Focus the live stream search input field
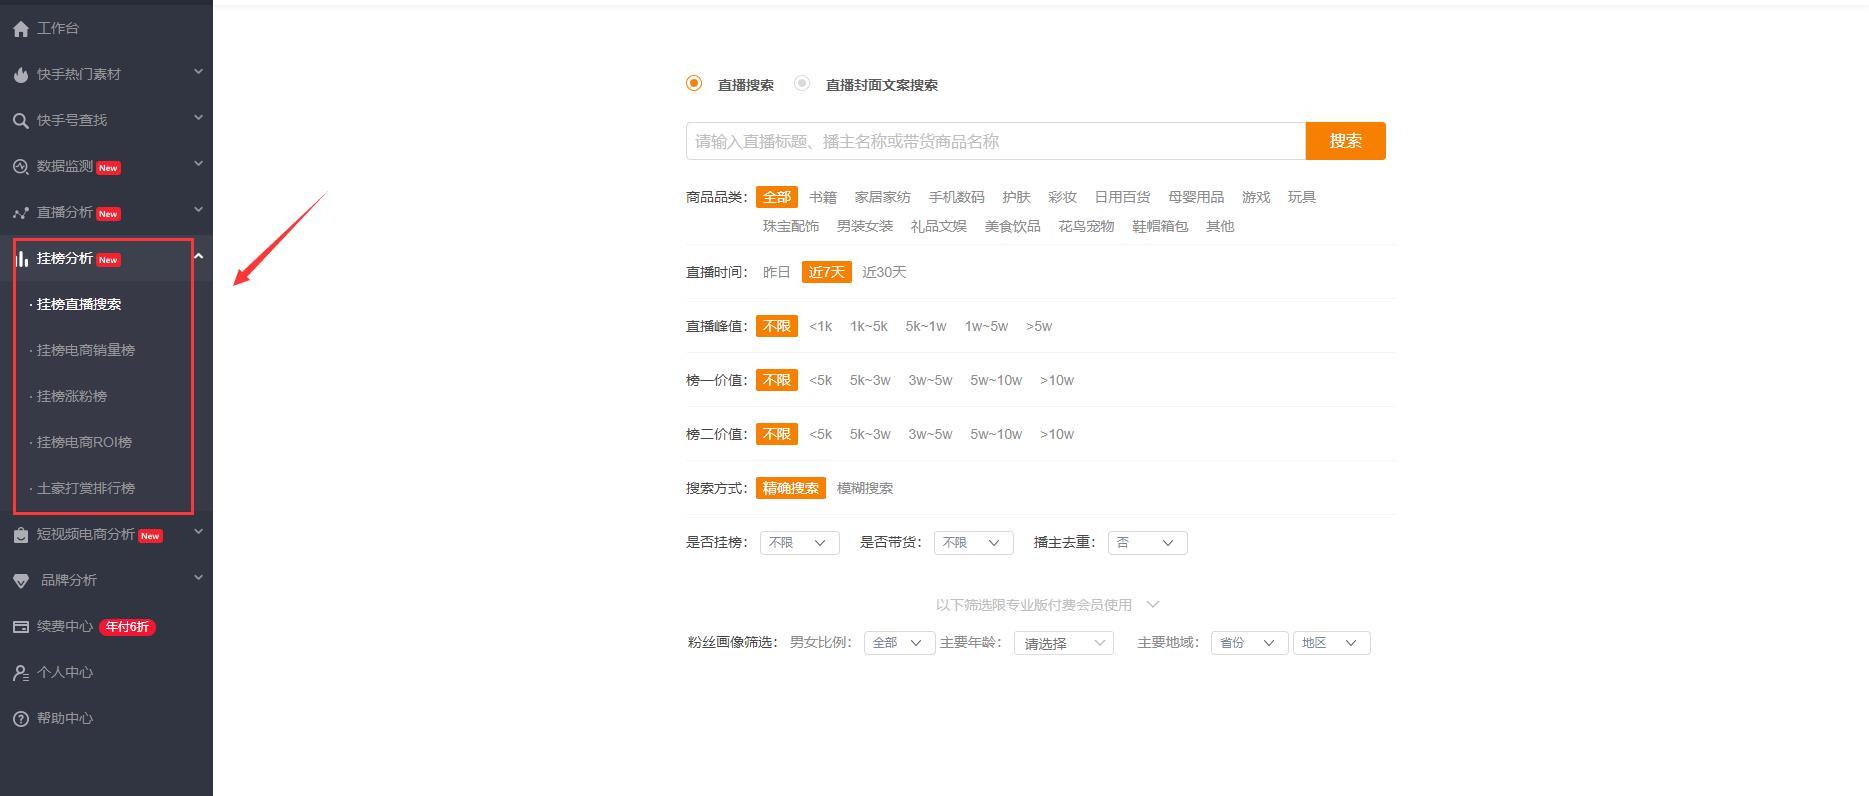The height and width of the screenshot is (796, 1869). [996, 141]
